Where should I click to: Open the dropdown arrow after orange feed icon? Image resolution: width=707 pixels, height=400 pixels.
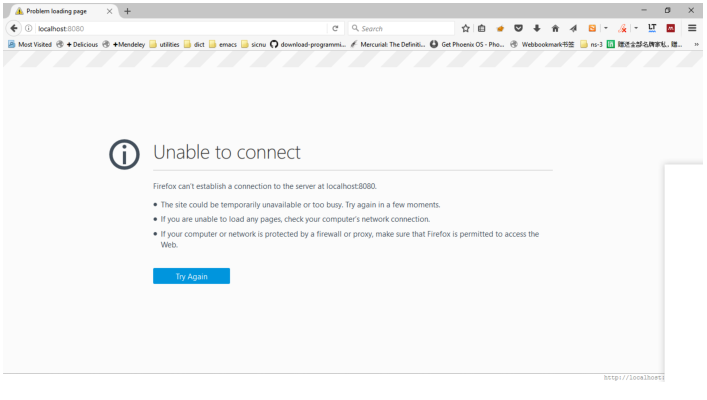coord(606,28)
